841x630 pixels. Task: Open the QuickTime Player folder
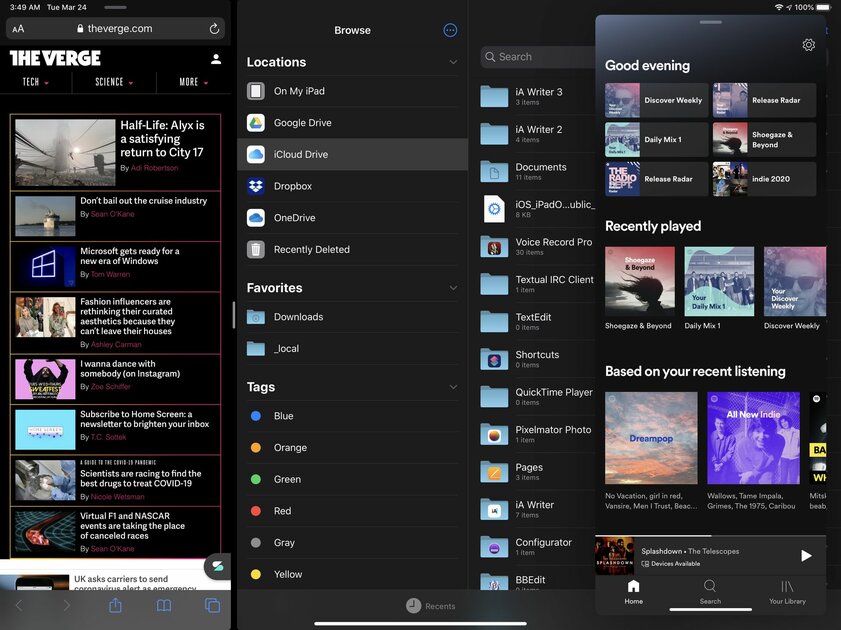pyautogui.click(x=537, y=397)
